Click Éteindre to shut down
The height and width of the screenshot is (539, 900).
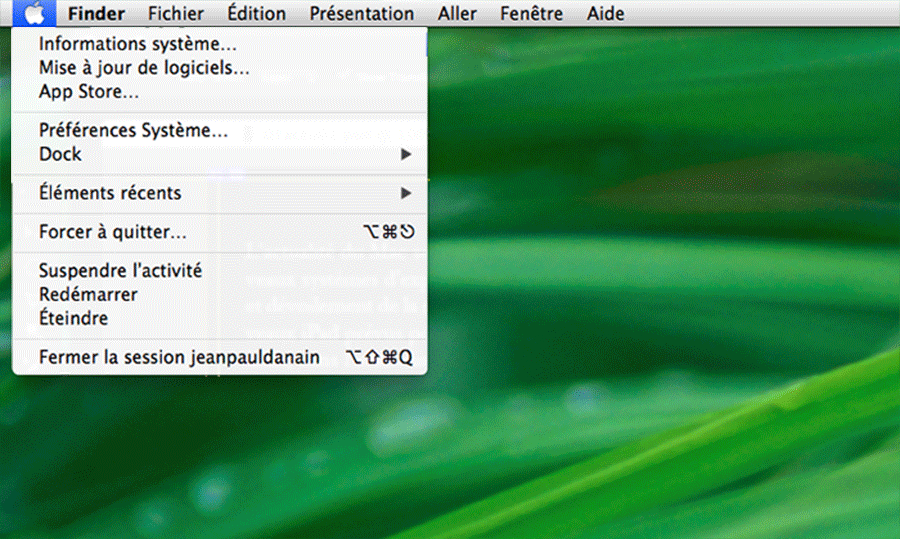(73, 318)
